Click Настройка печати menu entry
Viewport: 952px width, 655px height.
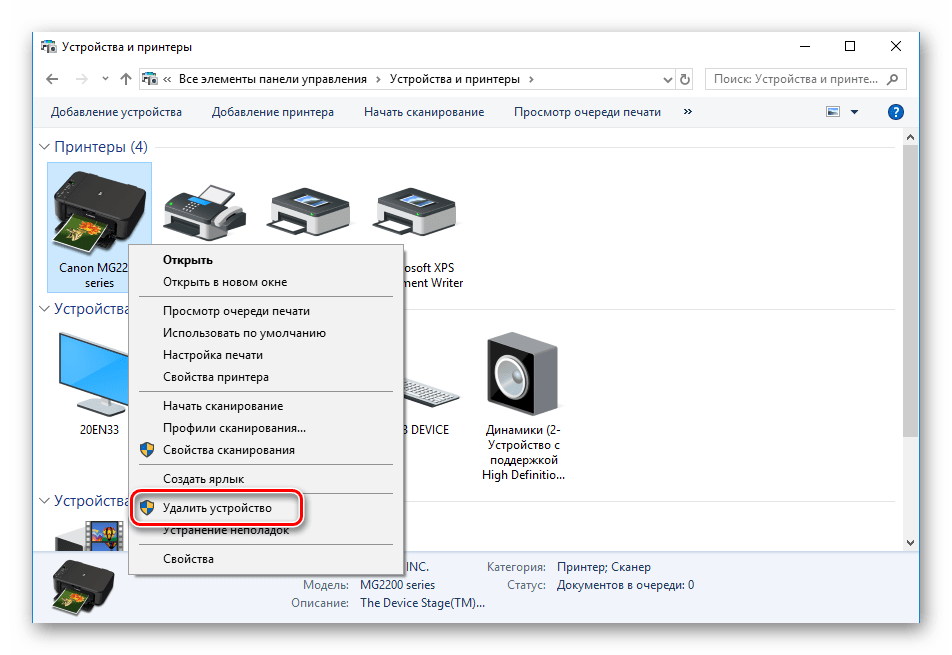click(x=212, y=355)
